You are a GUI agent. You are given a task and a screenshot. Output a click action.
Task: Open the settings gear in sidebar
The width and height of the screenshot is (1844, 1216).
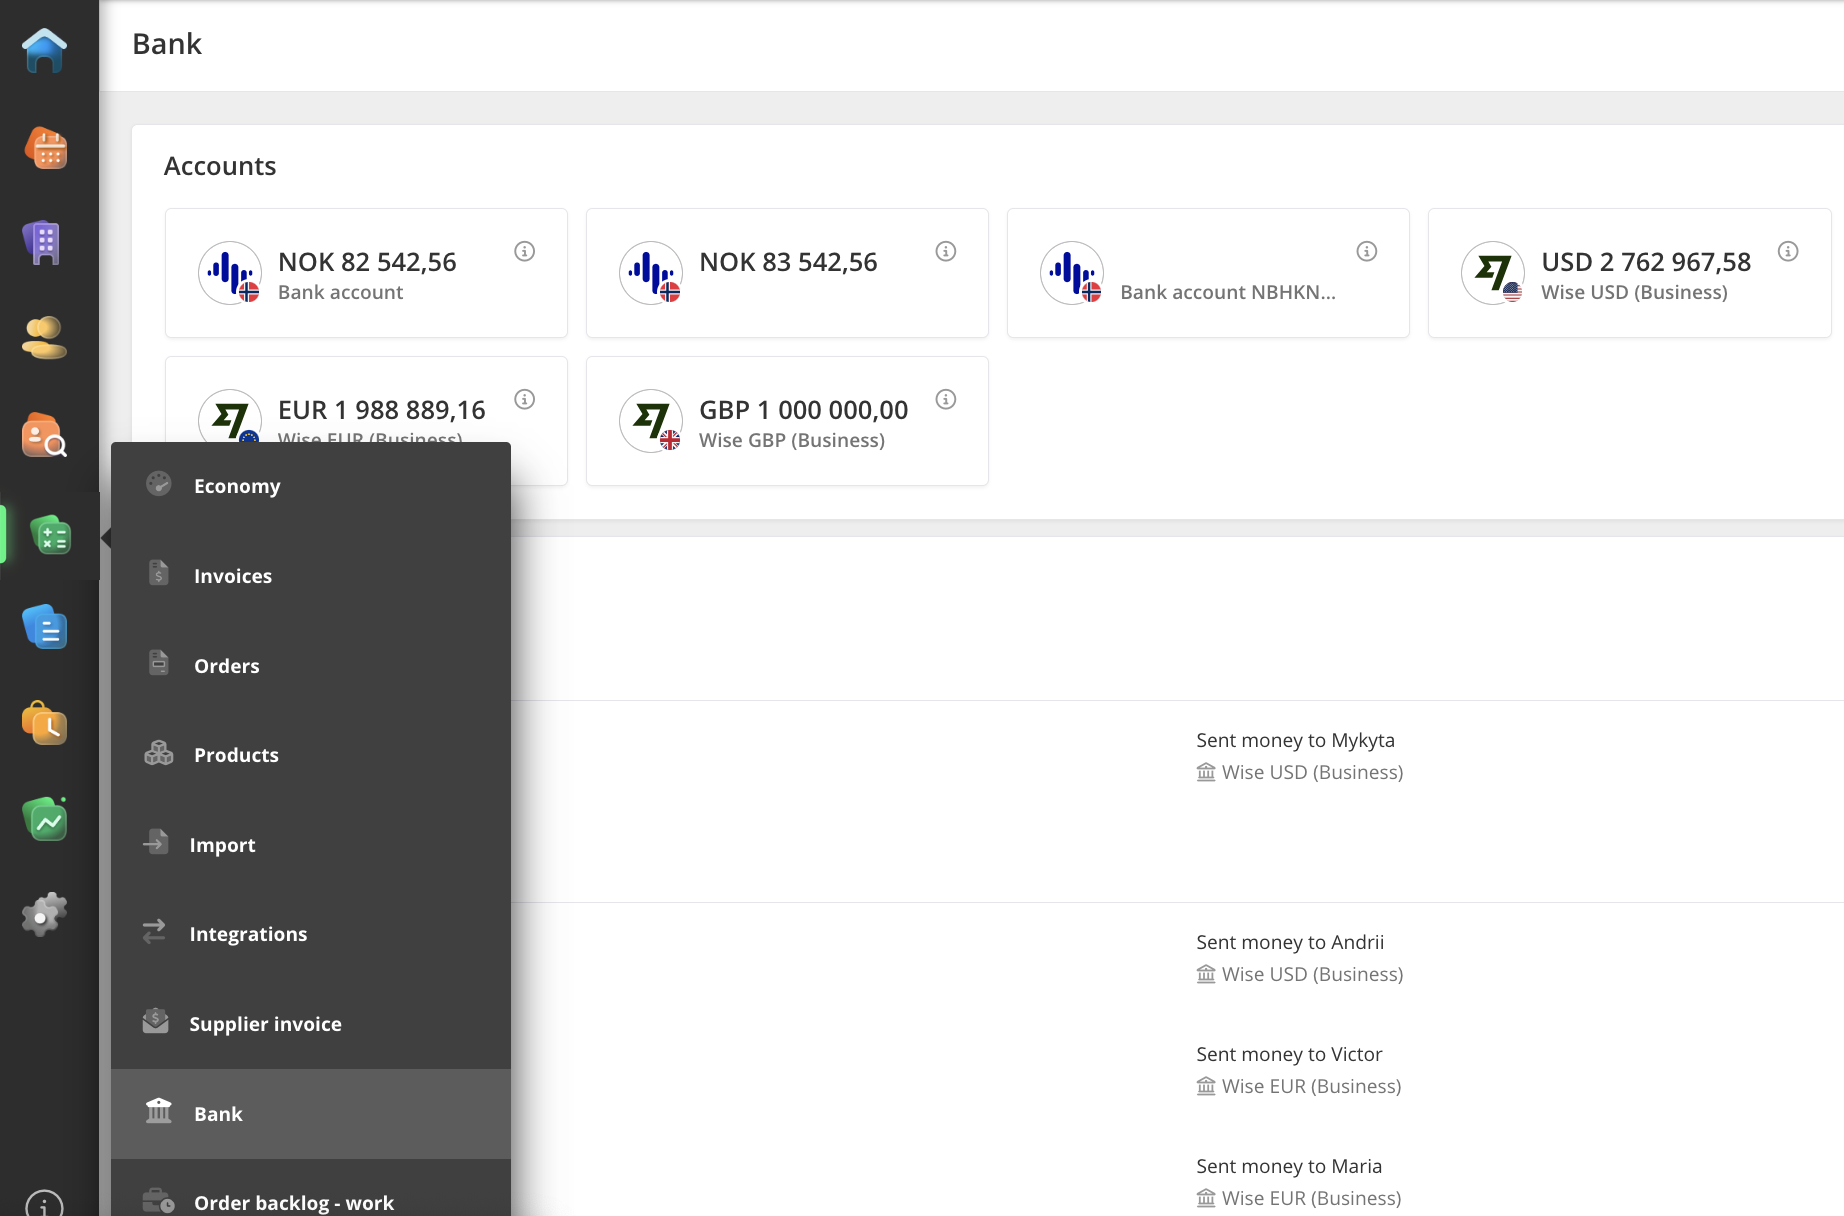click(44, 914)
